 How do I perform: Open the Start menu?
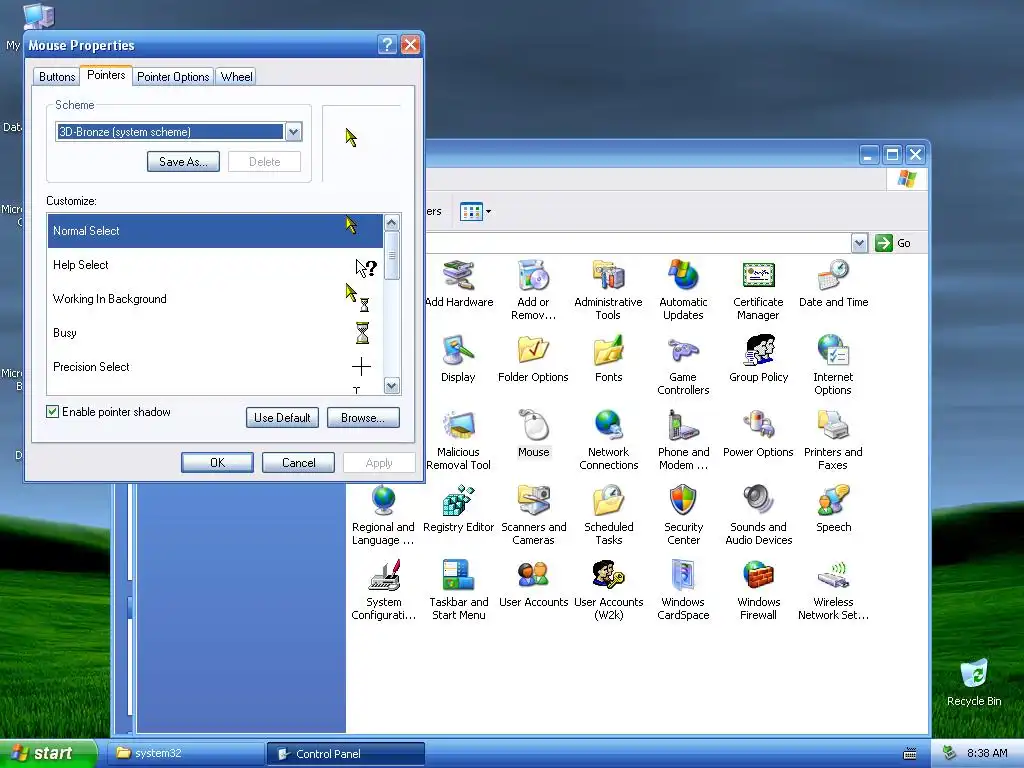(48, 753)
